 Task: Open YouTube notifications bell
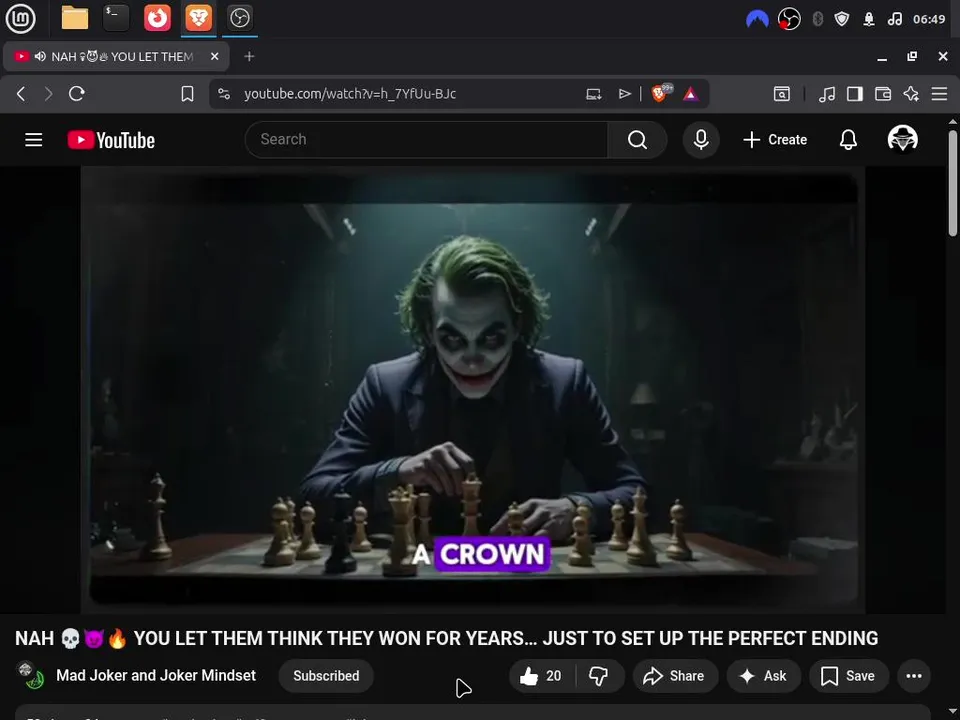[848, 140]
